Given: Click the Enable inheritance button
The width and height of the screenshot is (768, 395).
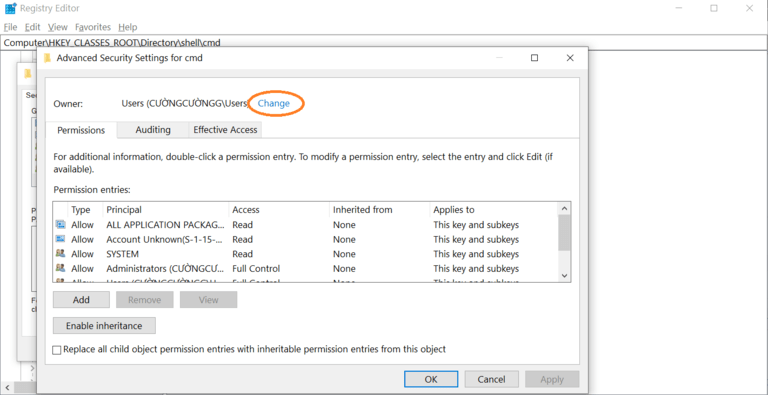Looking at the screenshot, I should (104, 326).
